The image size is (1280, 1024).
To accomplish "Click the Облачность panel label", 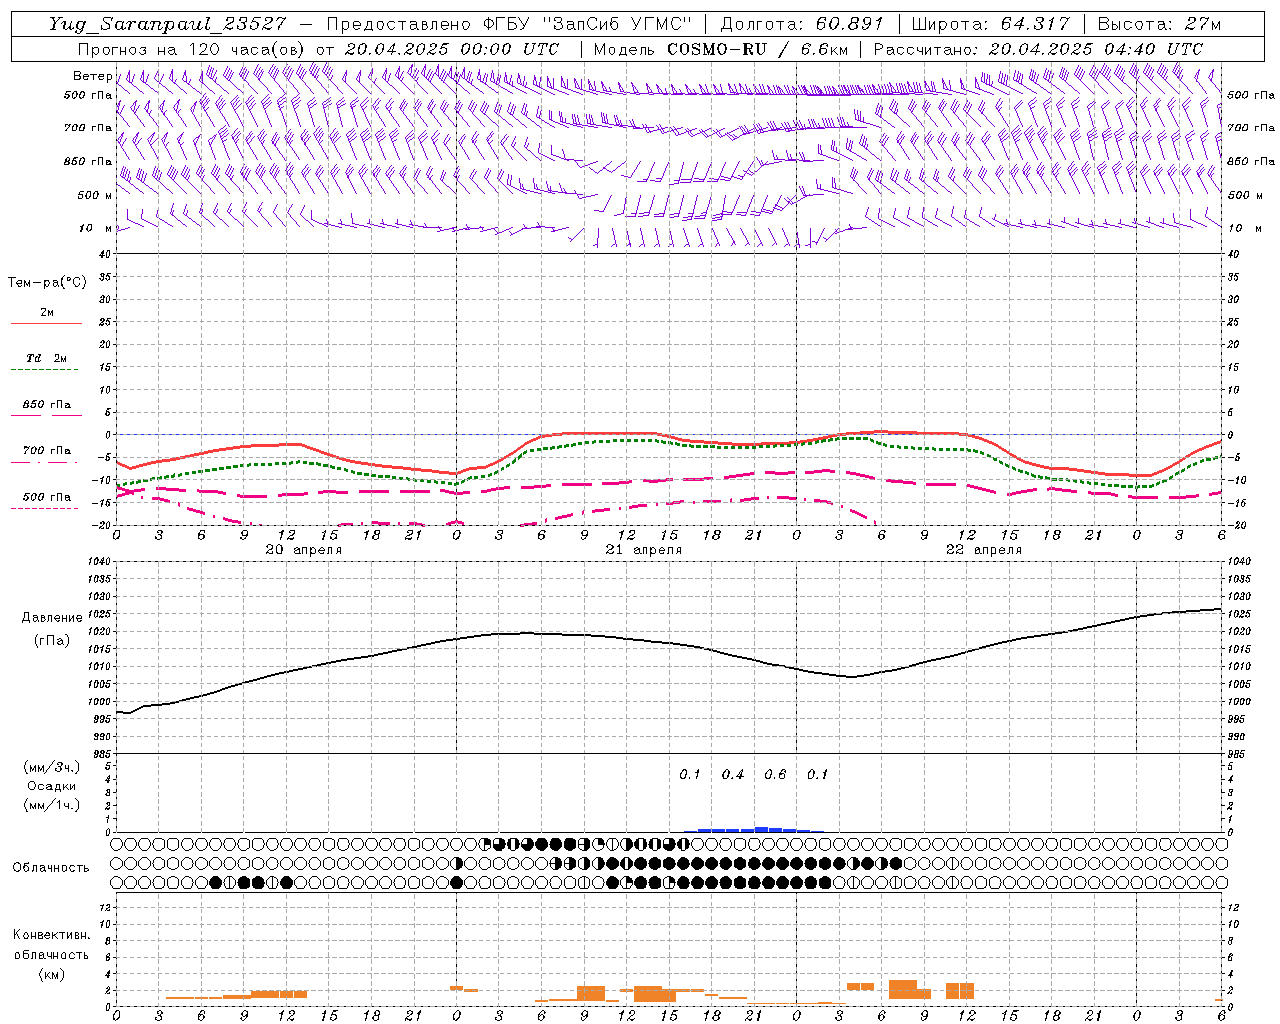I will [x=51, y=867].
